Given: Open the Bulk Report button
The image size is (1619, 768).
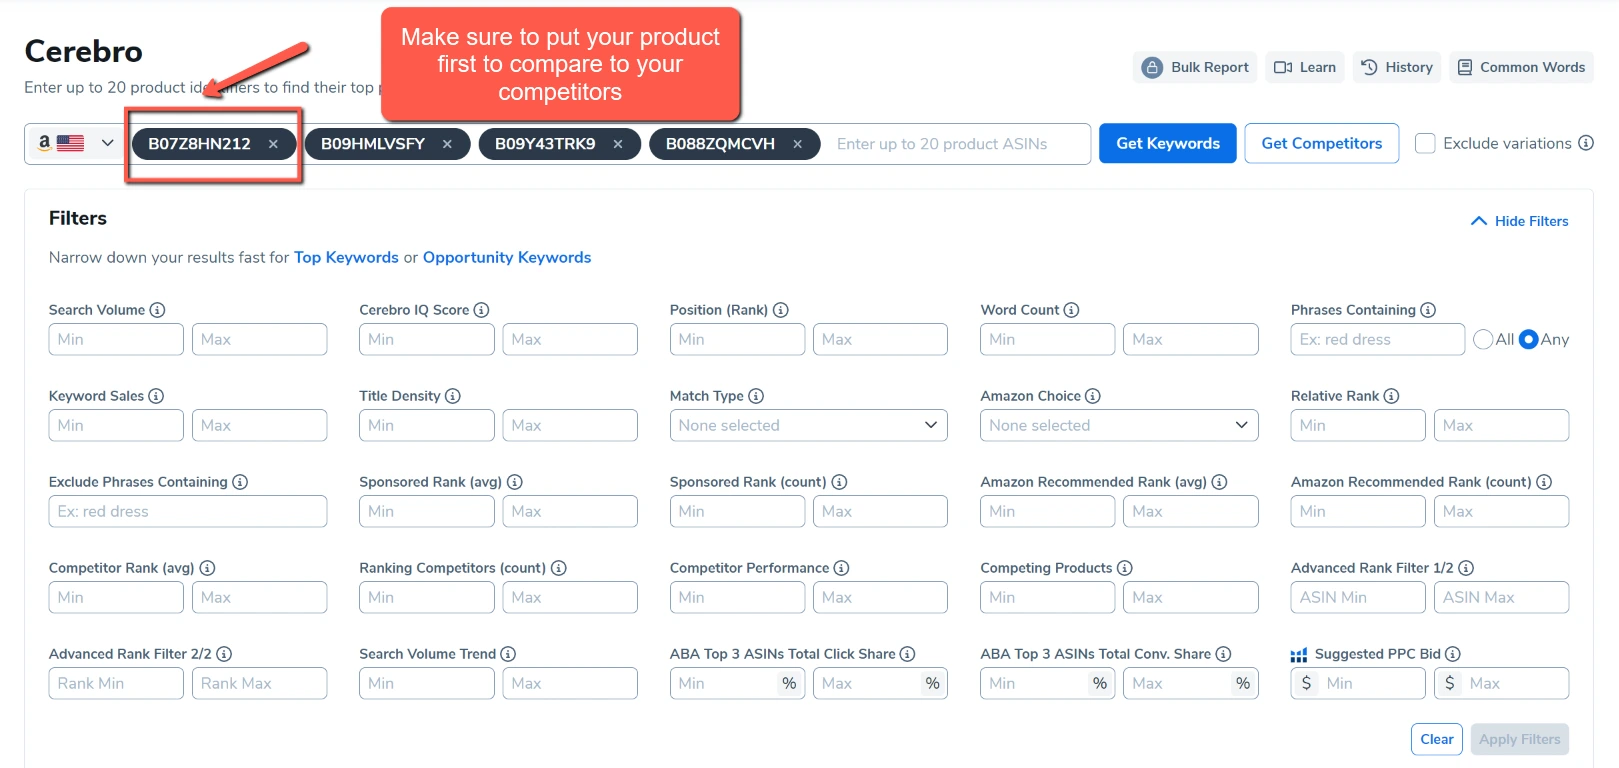Looking at the screenshot, I should click(1195, 67).
